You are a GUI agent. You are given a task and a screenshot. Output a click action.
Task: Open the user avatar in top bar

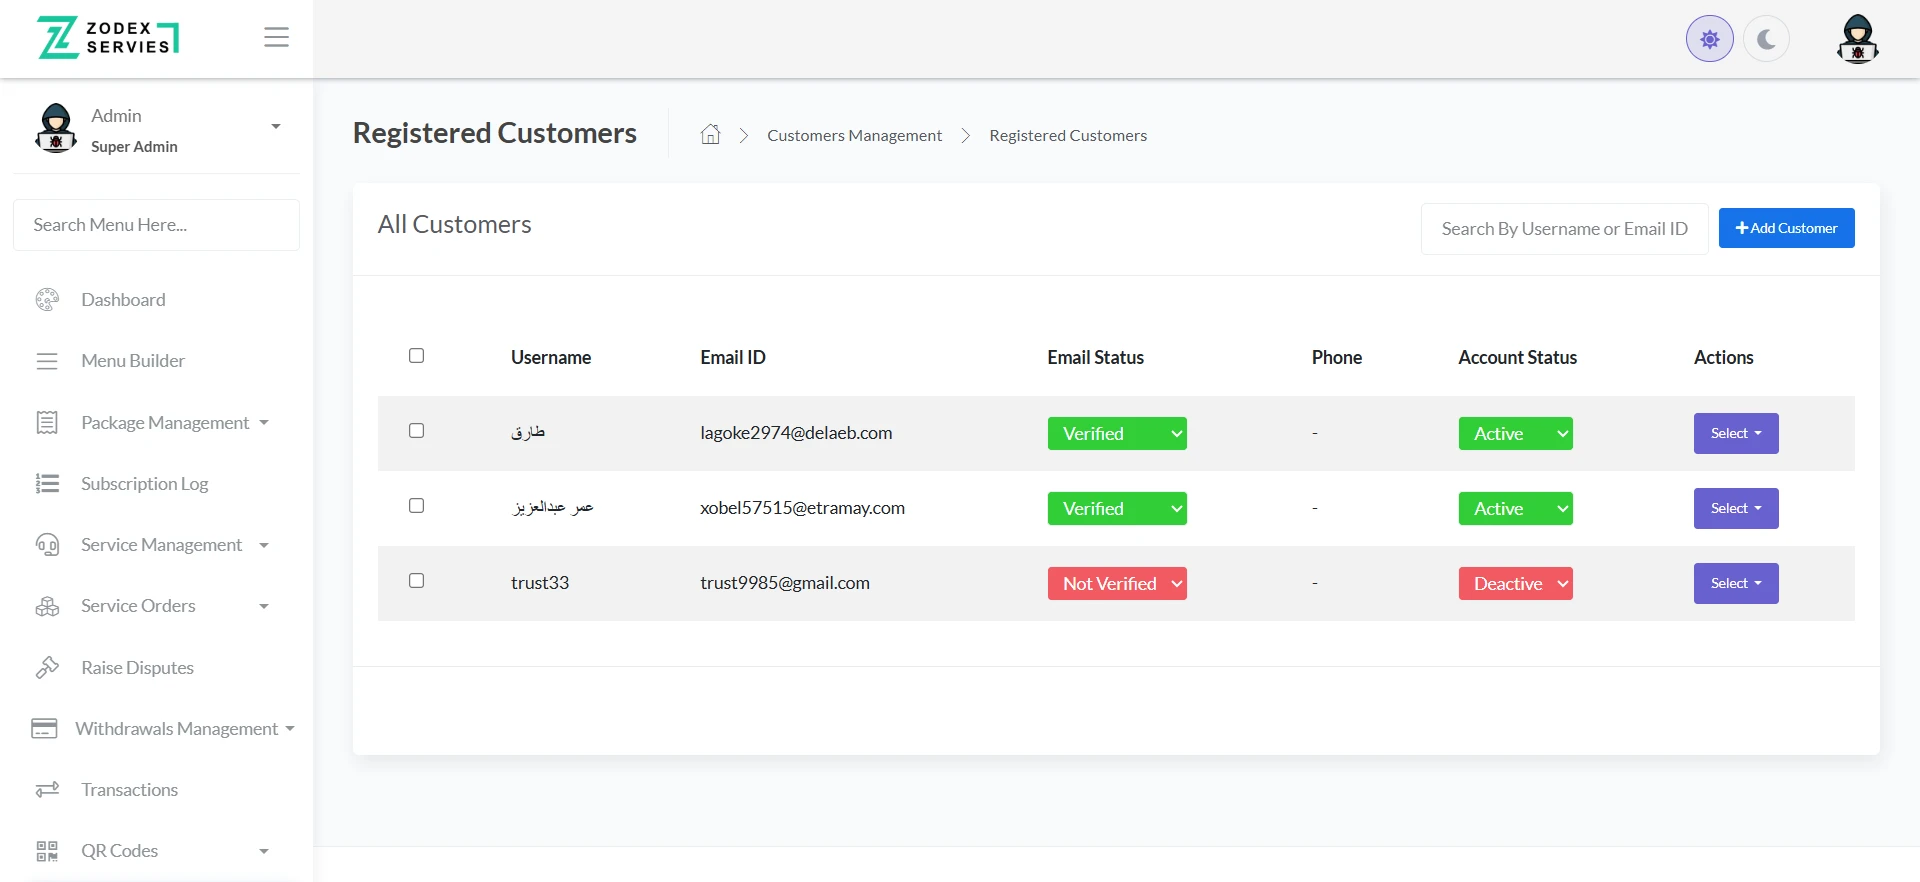tap(1857, 39)
